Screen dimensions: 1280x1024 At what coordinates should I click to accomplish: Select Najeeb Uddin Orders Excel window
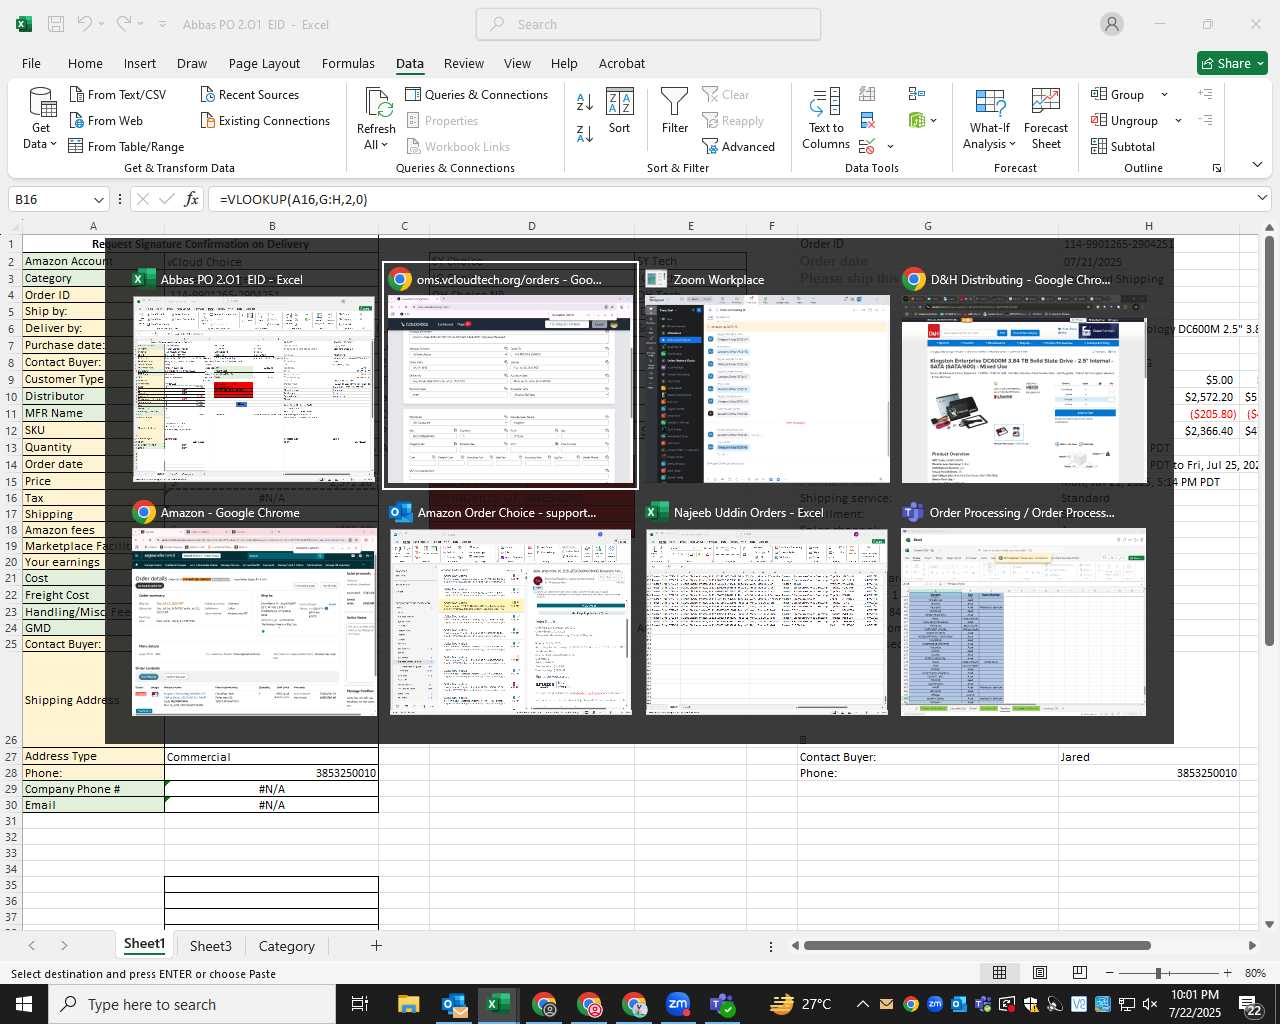[x=767, y=609]
